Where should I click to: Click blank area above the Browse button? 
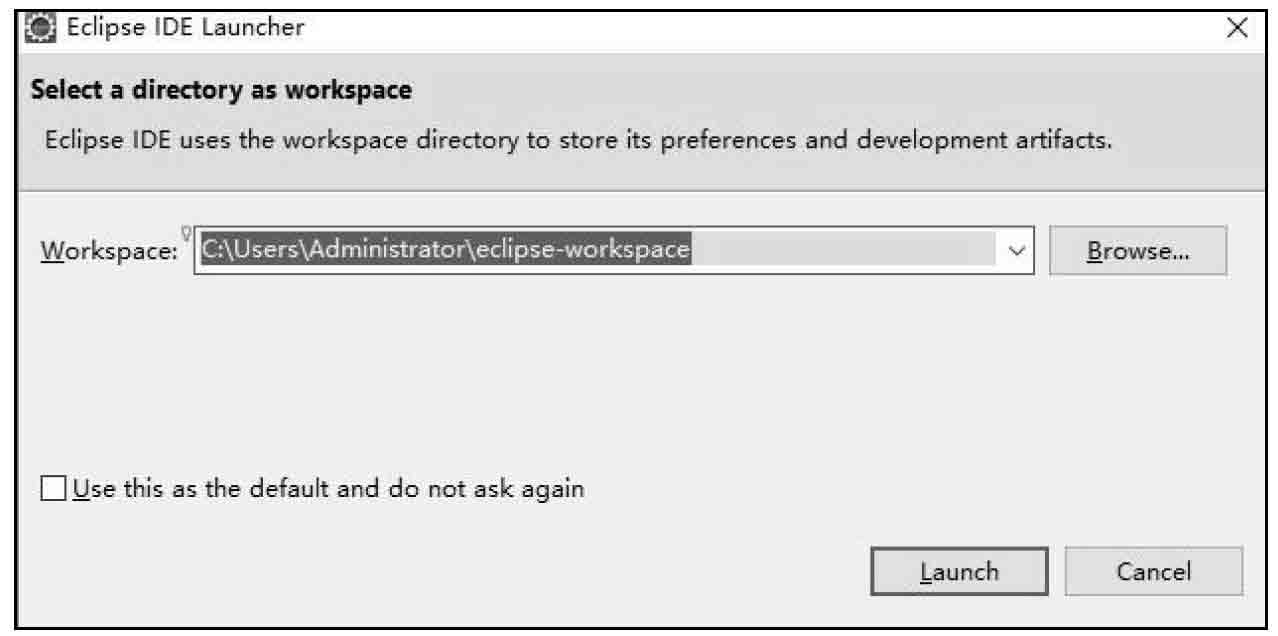point(1137,205)
